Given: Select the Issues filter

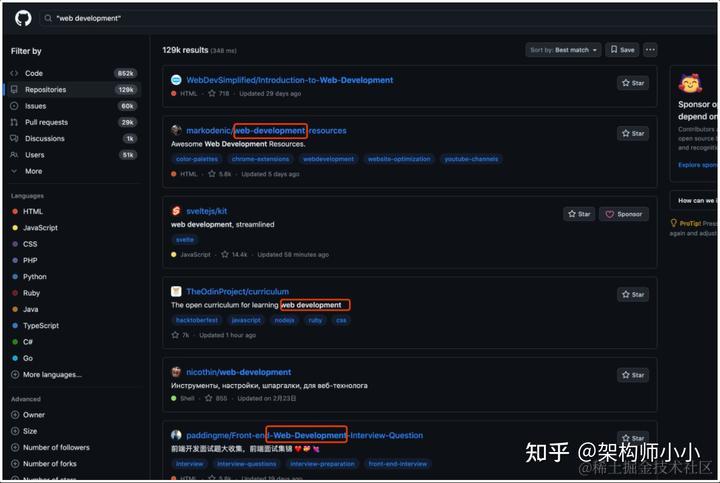Looking at the screenshot, I should (x=73, y=106).
